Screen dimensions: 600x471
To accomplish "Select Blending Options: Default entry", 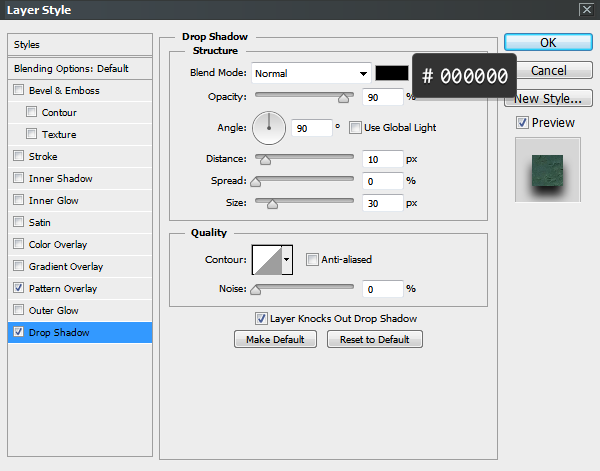I will 72,69.
